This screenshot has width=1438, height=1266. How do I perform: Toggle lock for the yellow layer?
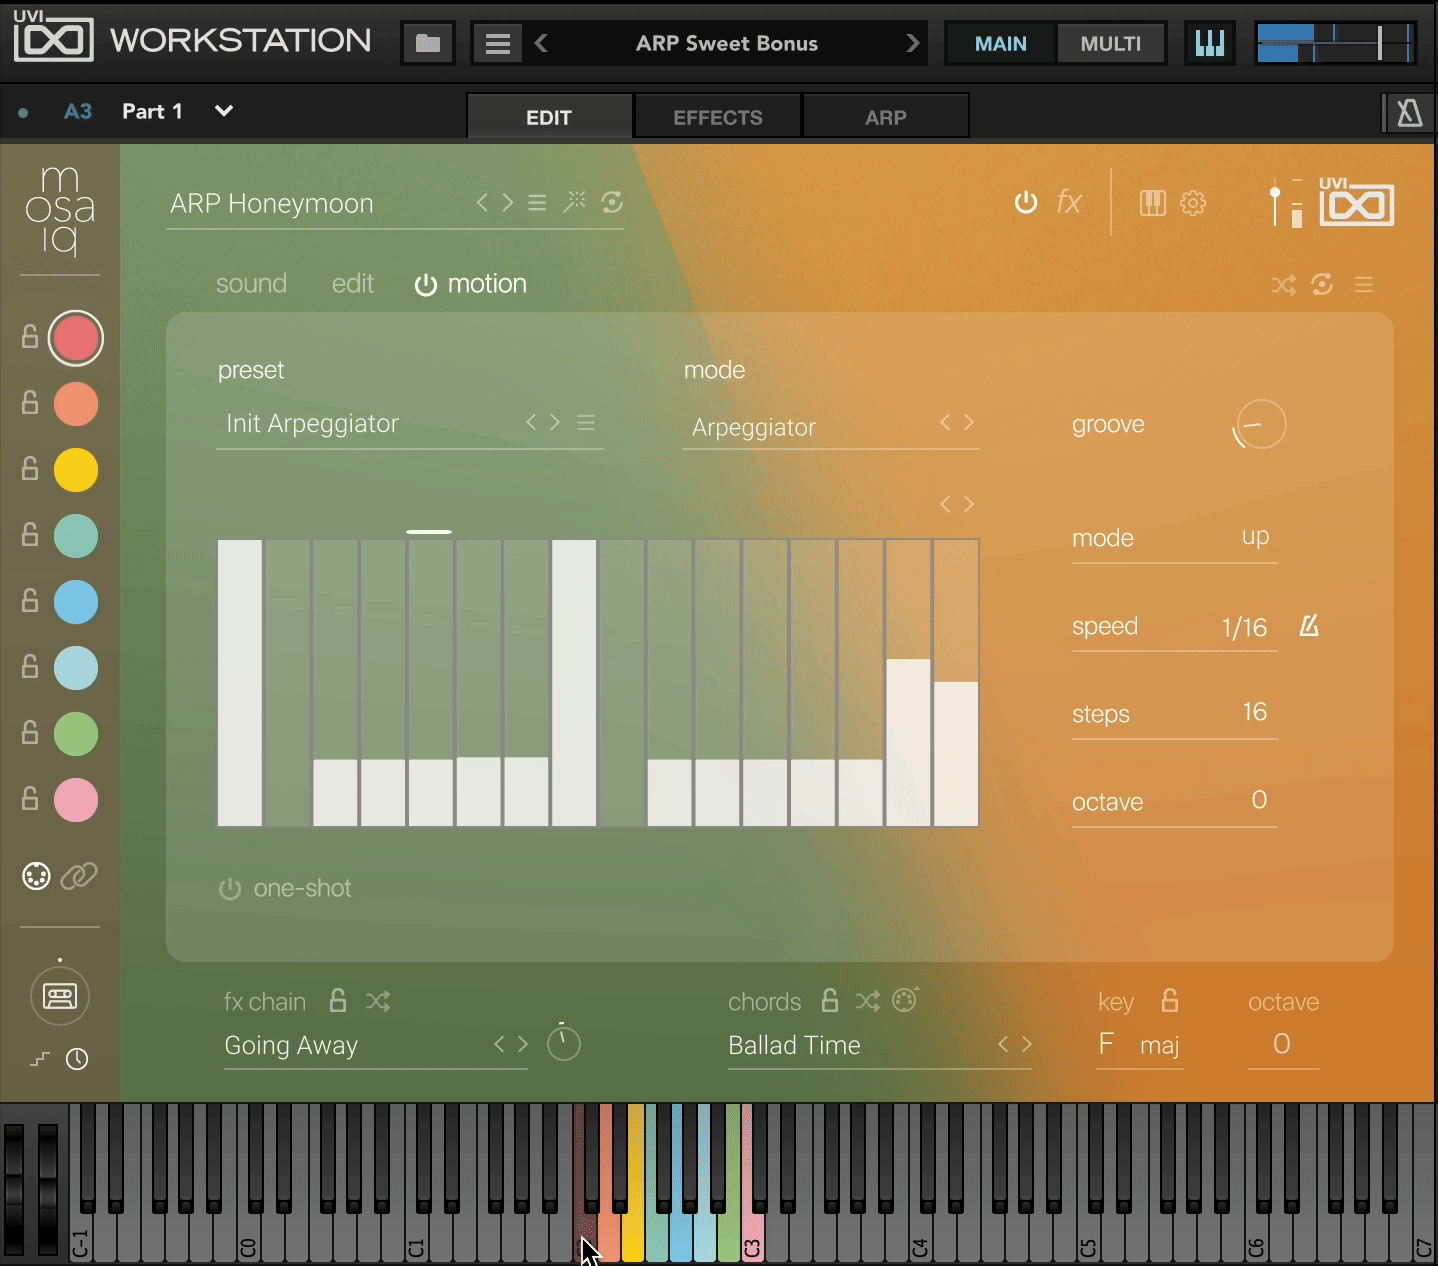(30, 469)
